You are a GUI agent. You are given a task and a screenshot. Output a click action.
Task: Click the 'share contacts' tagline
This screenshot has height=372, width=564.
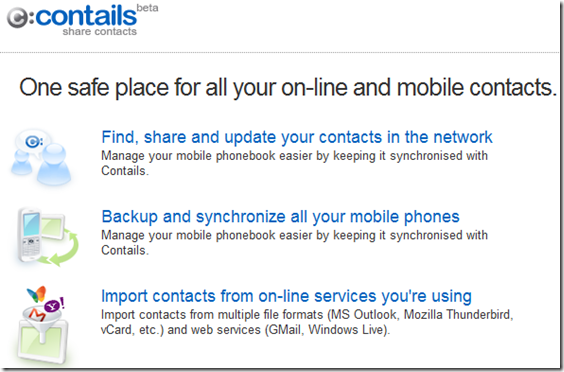(x=100, y=32)
